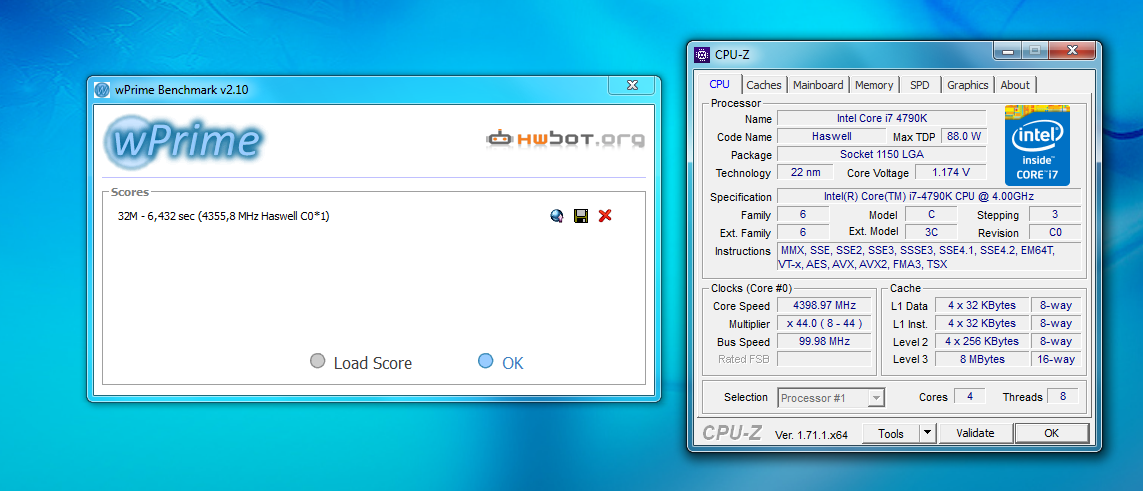Click the Model C value
The image size is (1143, 491).
(931, 214)
